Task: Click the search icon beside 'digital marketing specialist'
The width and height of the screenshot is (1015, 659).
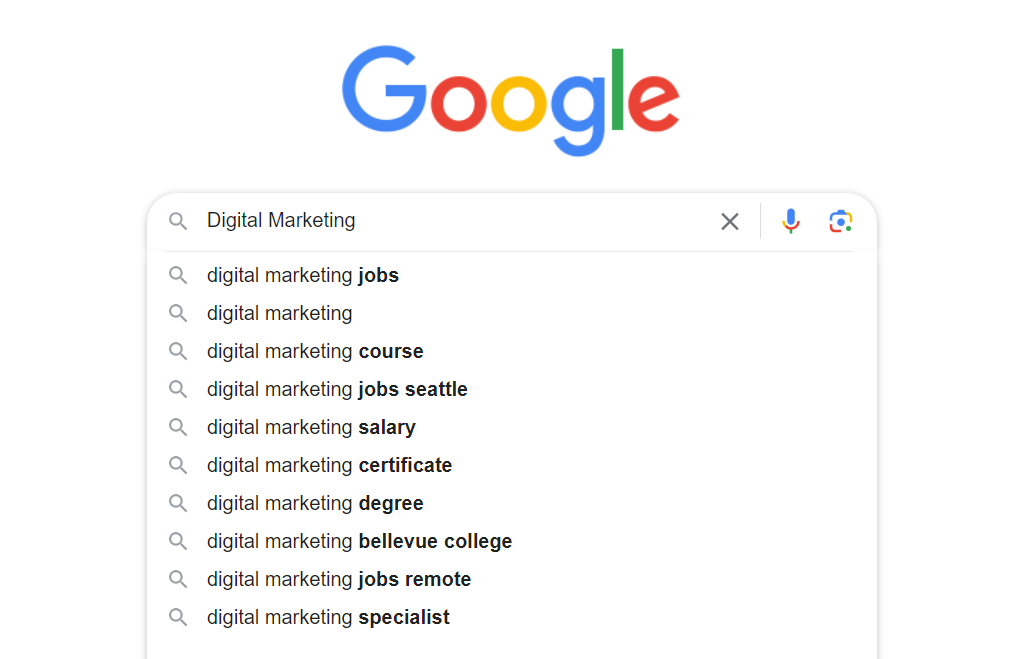Action: [178, 617]
